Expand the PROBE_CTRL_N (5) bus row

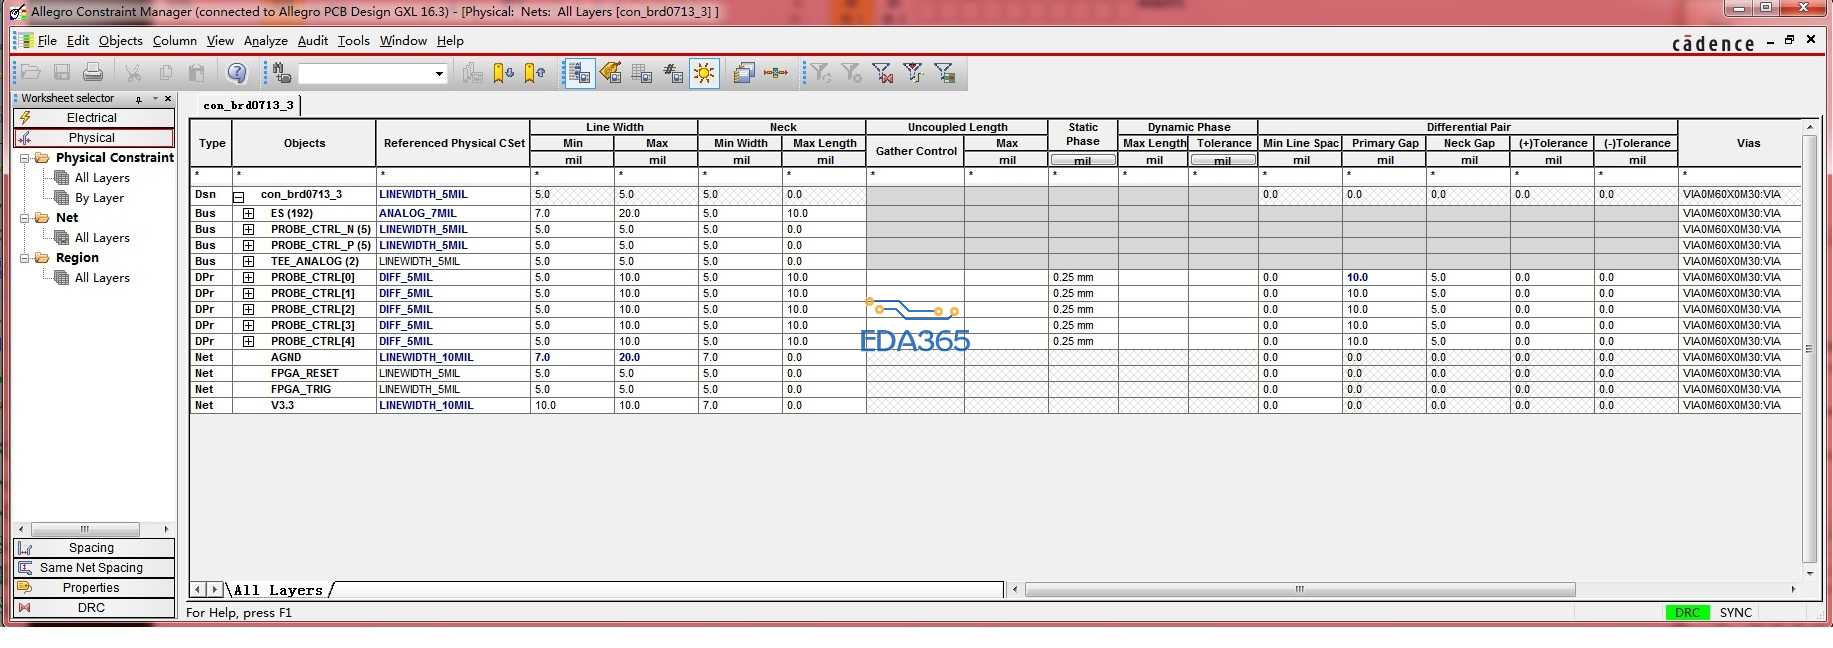coord(248,229)
